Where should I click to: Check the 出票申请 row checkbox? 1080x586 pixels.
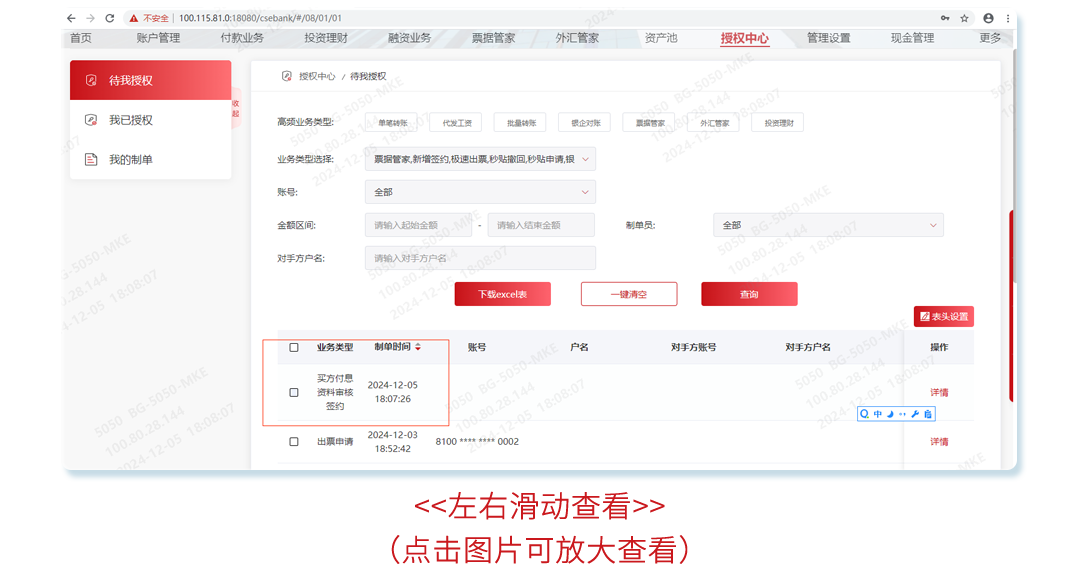pos(293,441)
